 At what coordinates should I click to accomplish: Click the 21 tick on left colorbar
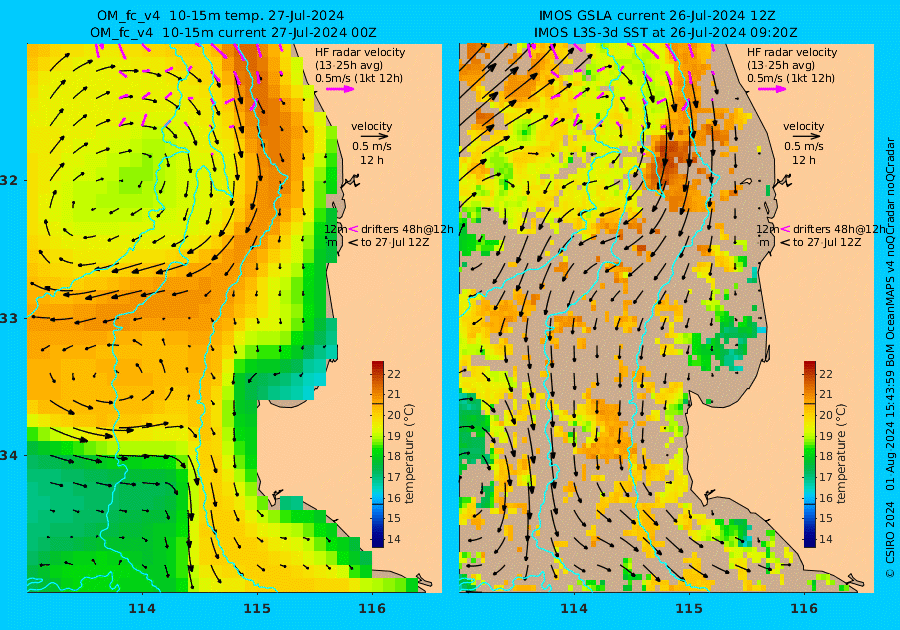(x=394, y=394)
